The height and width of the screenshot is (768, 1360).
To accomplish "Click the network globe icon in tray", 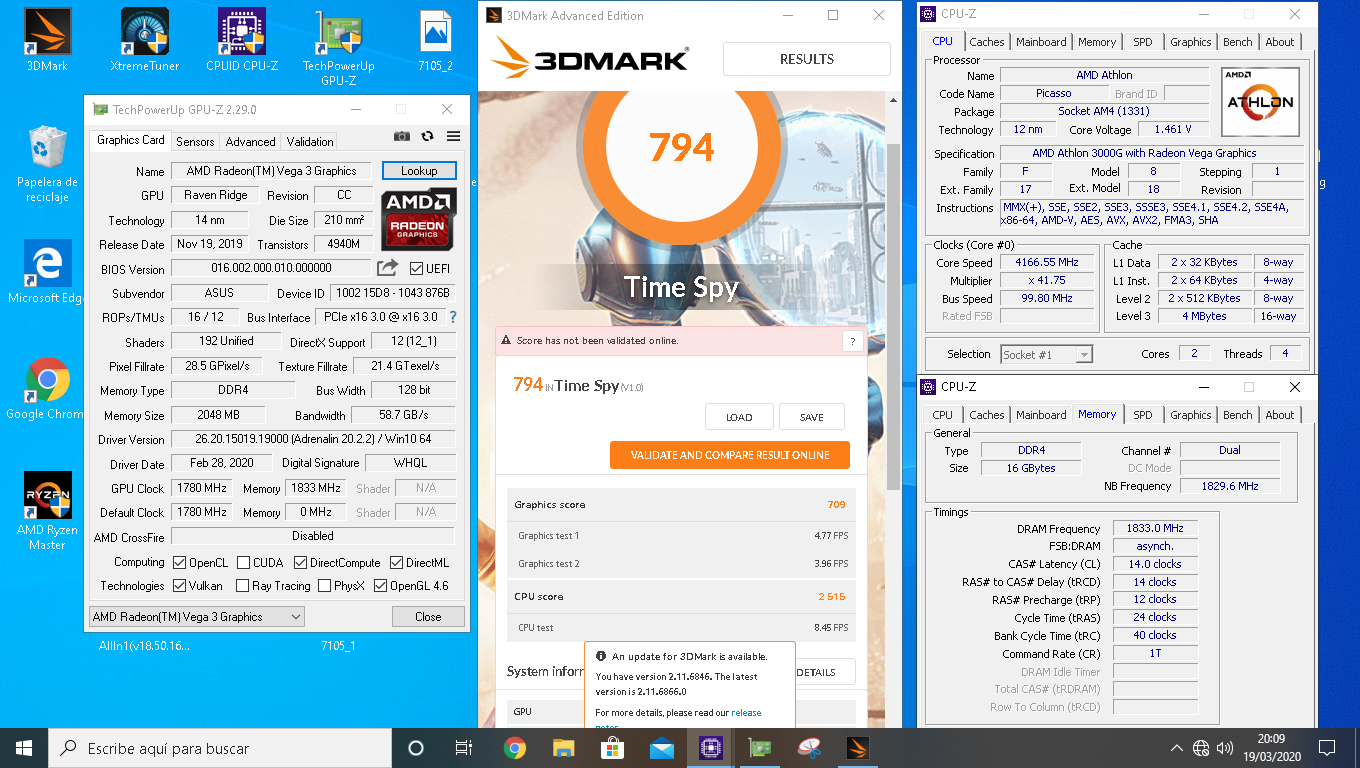I will (1200, 748).
